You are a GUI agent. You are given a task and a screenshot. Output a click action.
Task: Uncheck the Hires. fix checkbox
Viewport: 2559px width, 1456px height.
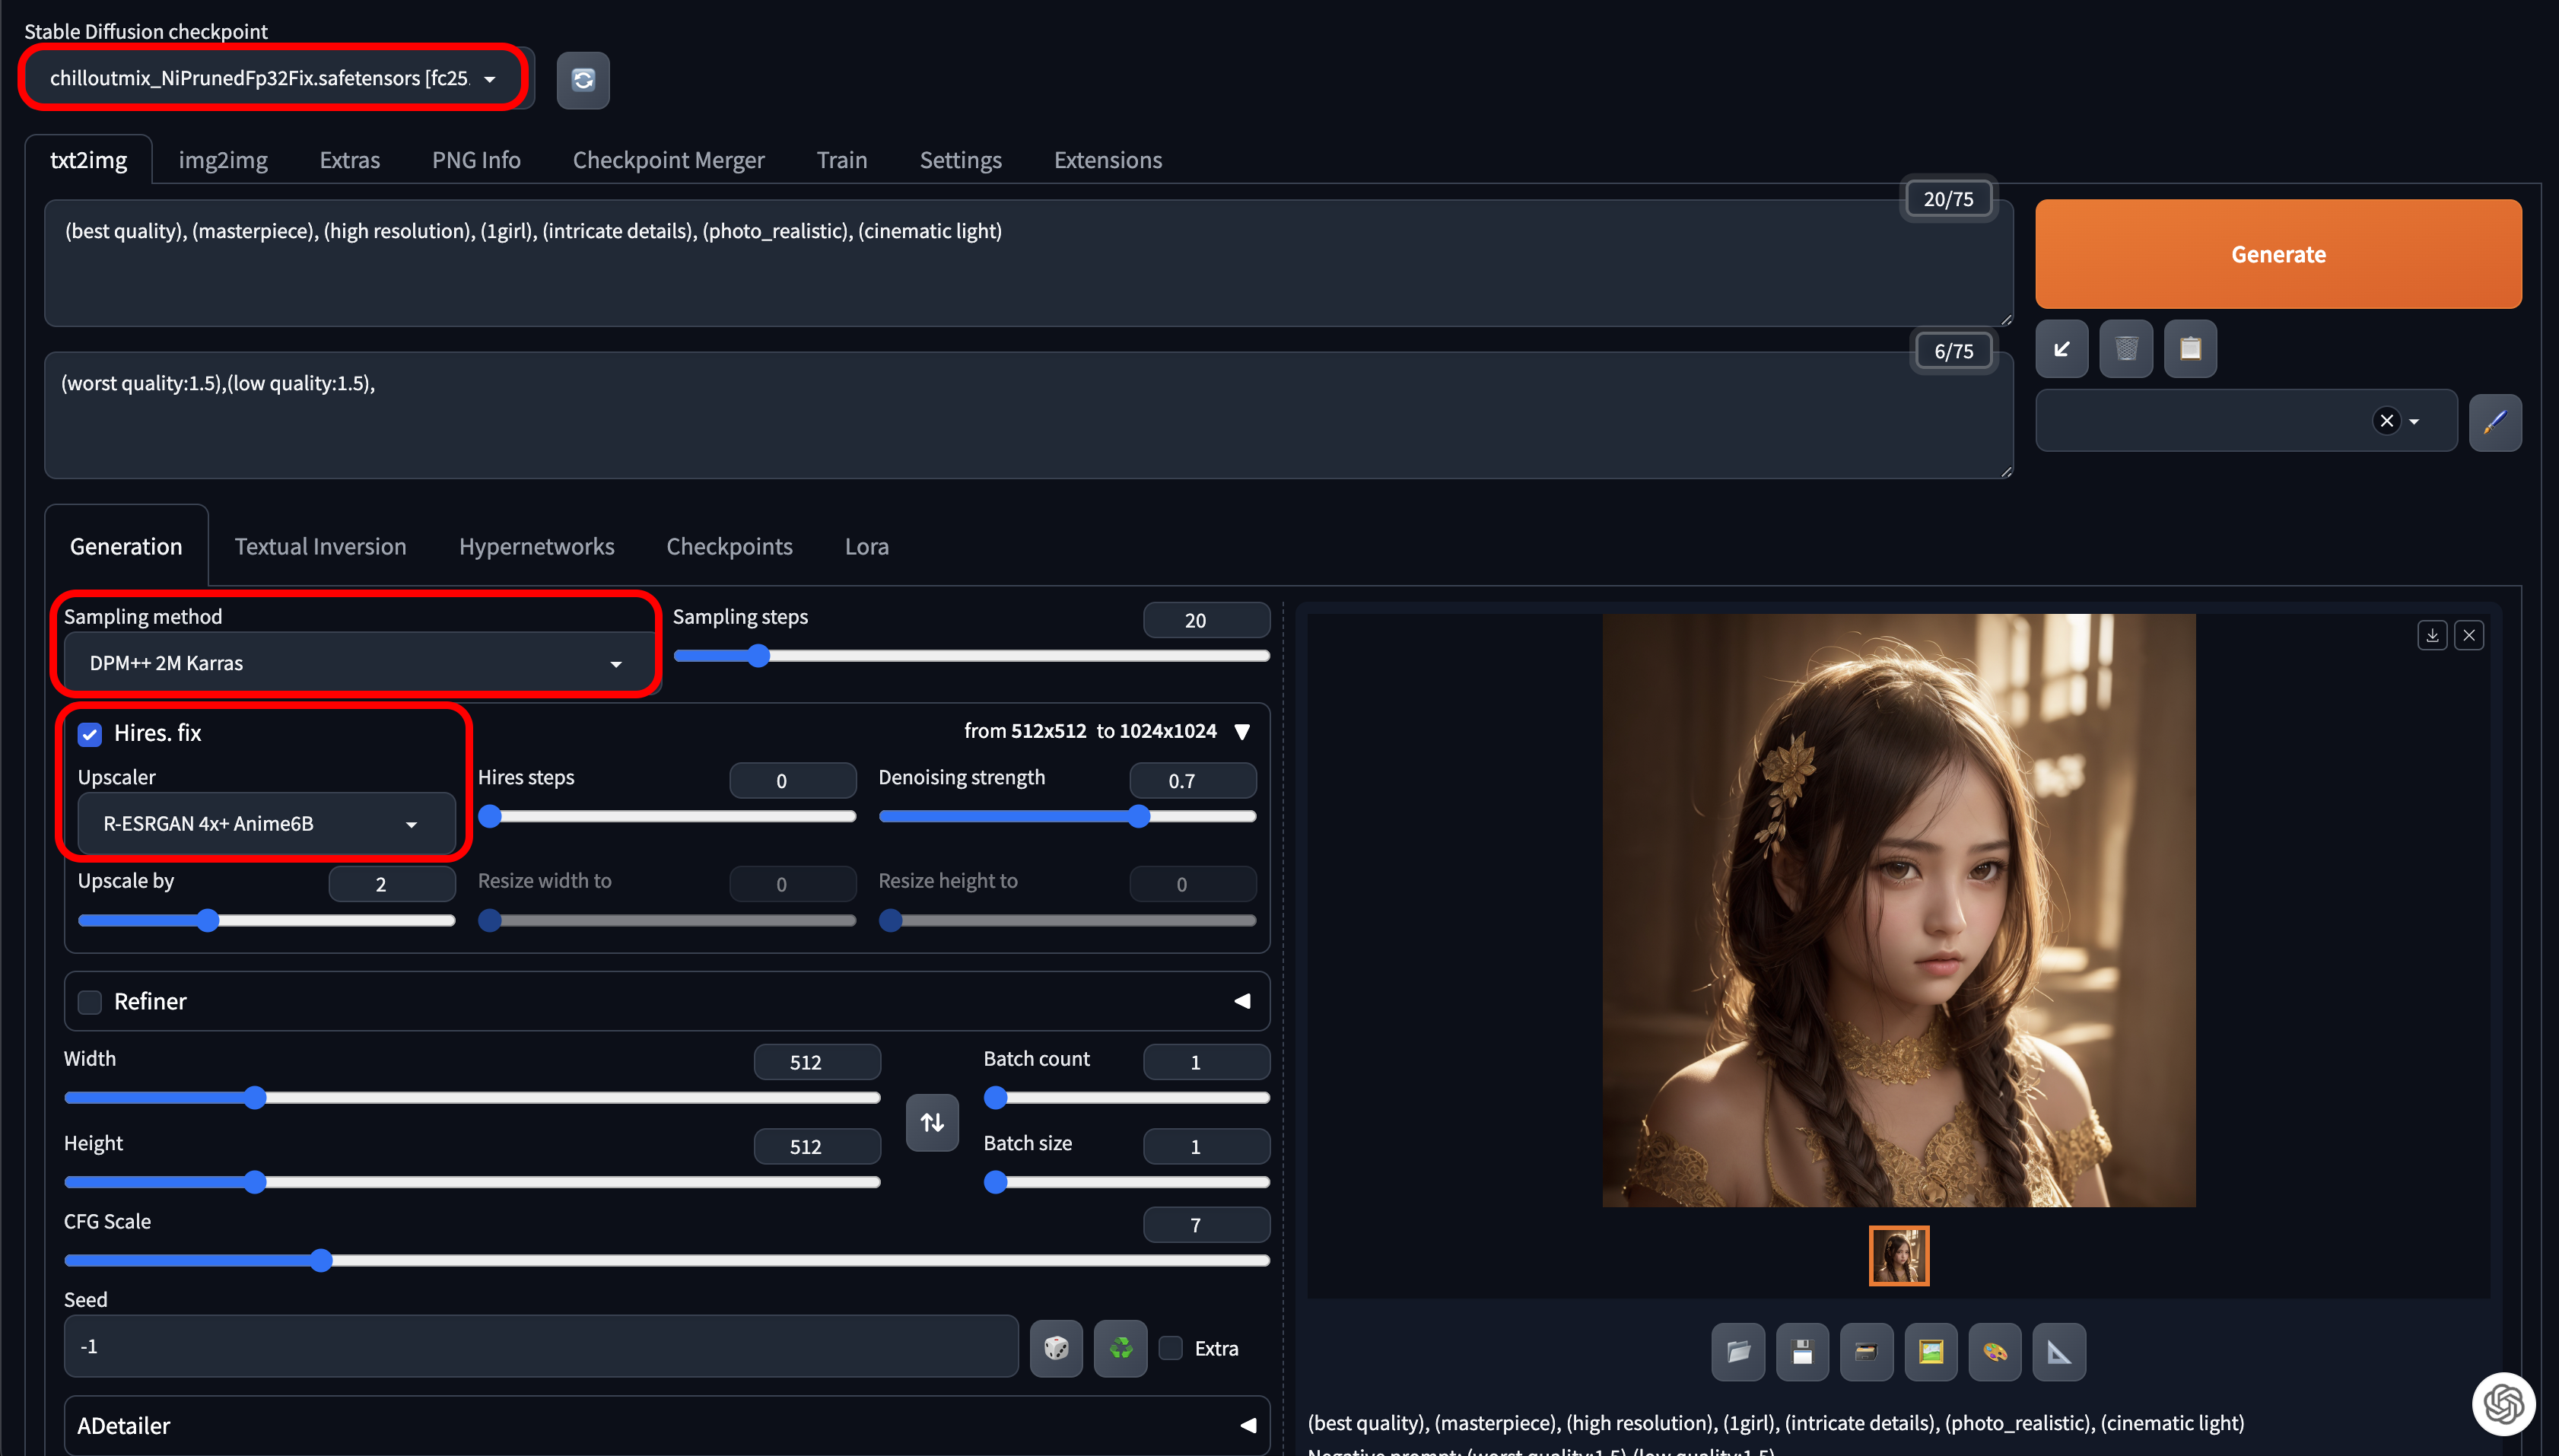point(90,735)
